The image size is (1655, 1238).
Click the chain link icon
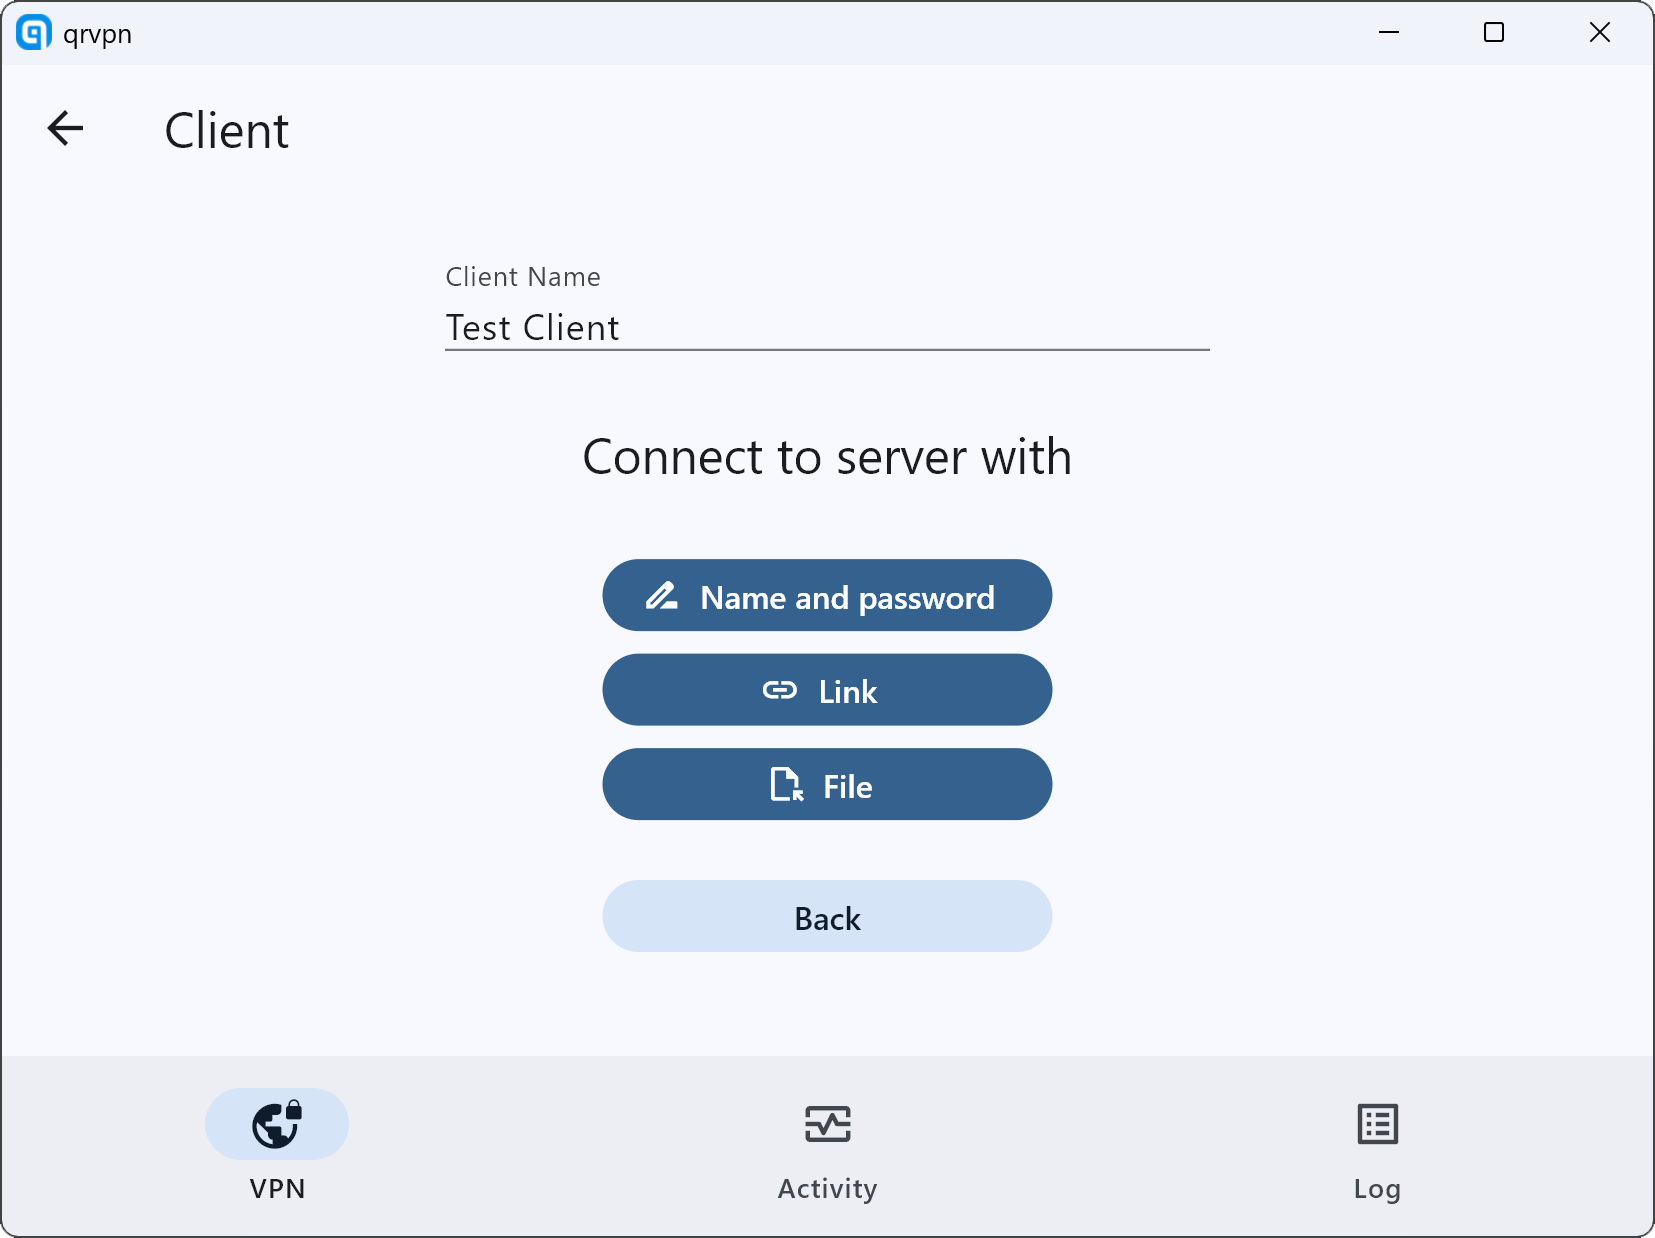click(780, 691)
